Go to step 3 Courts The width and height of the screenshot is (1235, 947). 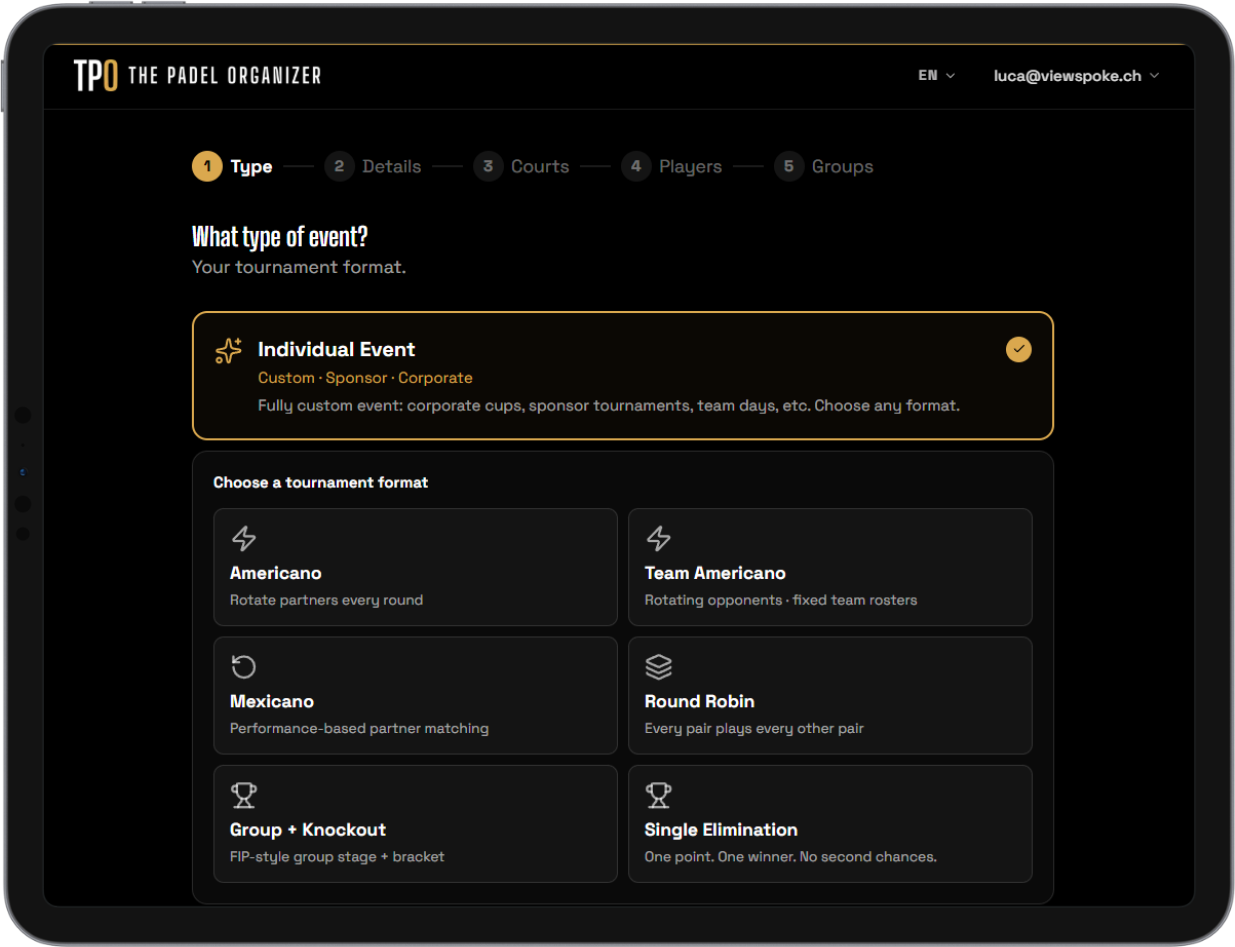(522, 166)
